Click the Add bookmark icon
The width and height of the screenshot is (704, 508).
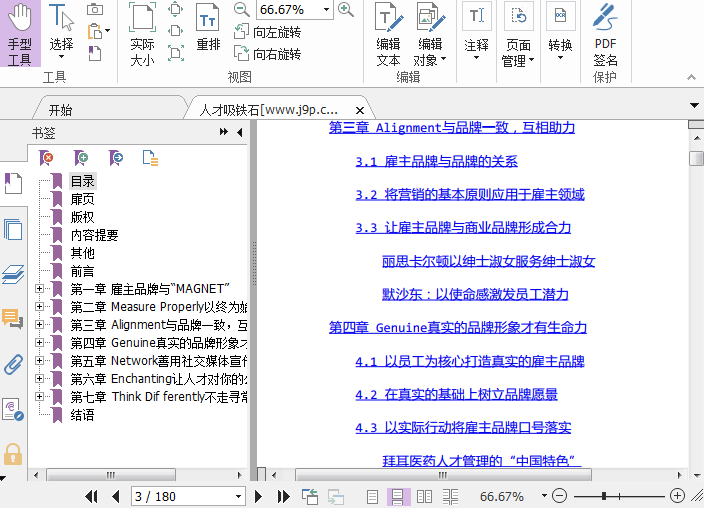click(81, 158)
